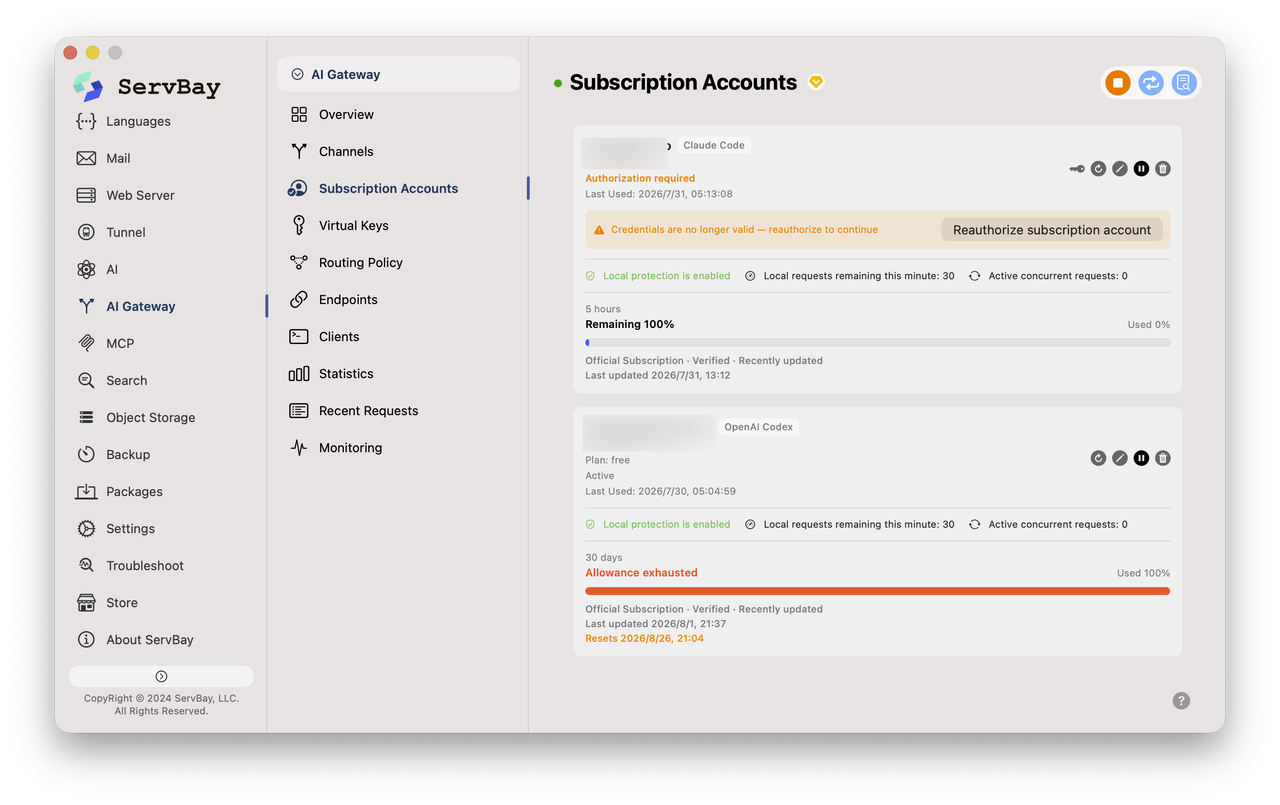
Task: Edit the OpenAI Codex subscription account
Action: [x=1120, y=458]
